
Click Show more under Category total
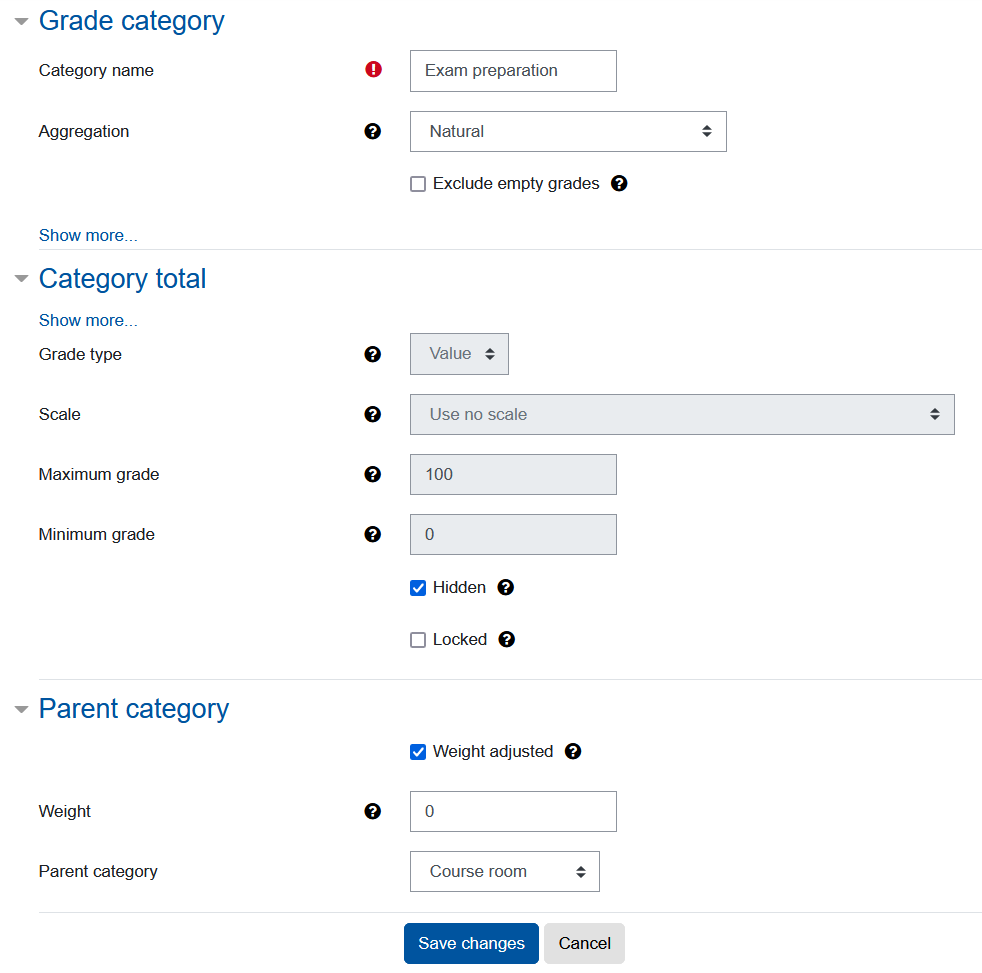pyautogui.click(x=88, y=321)
